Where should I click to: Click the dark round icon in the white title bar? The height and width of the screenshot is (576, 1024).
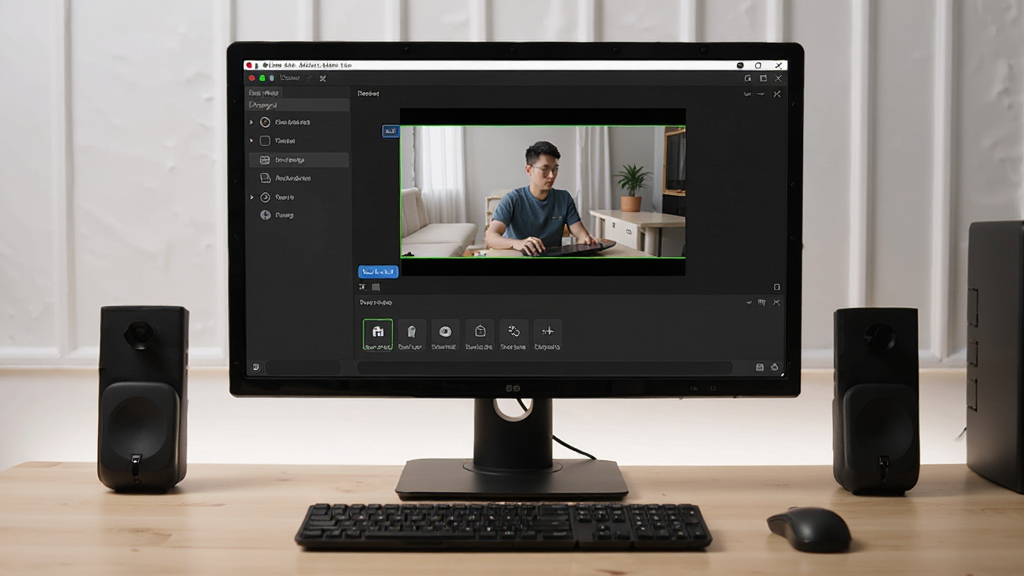coord(741,65)
